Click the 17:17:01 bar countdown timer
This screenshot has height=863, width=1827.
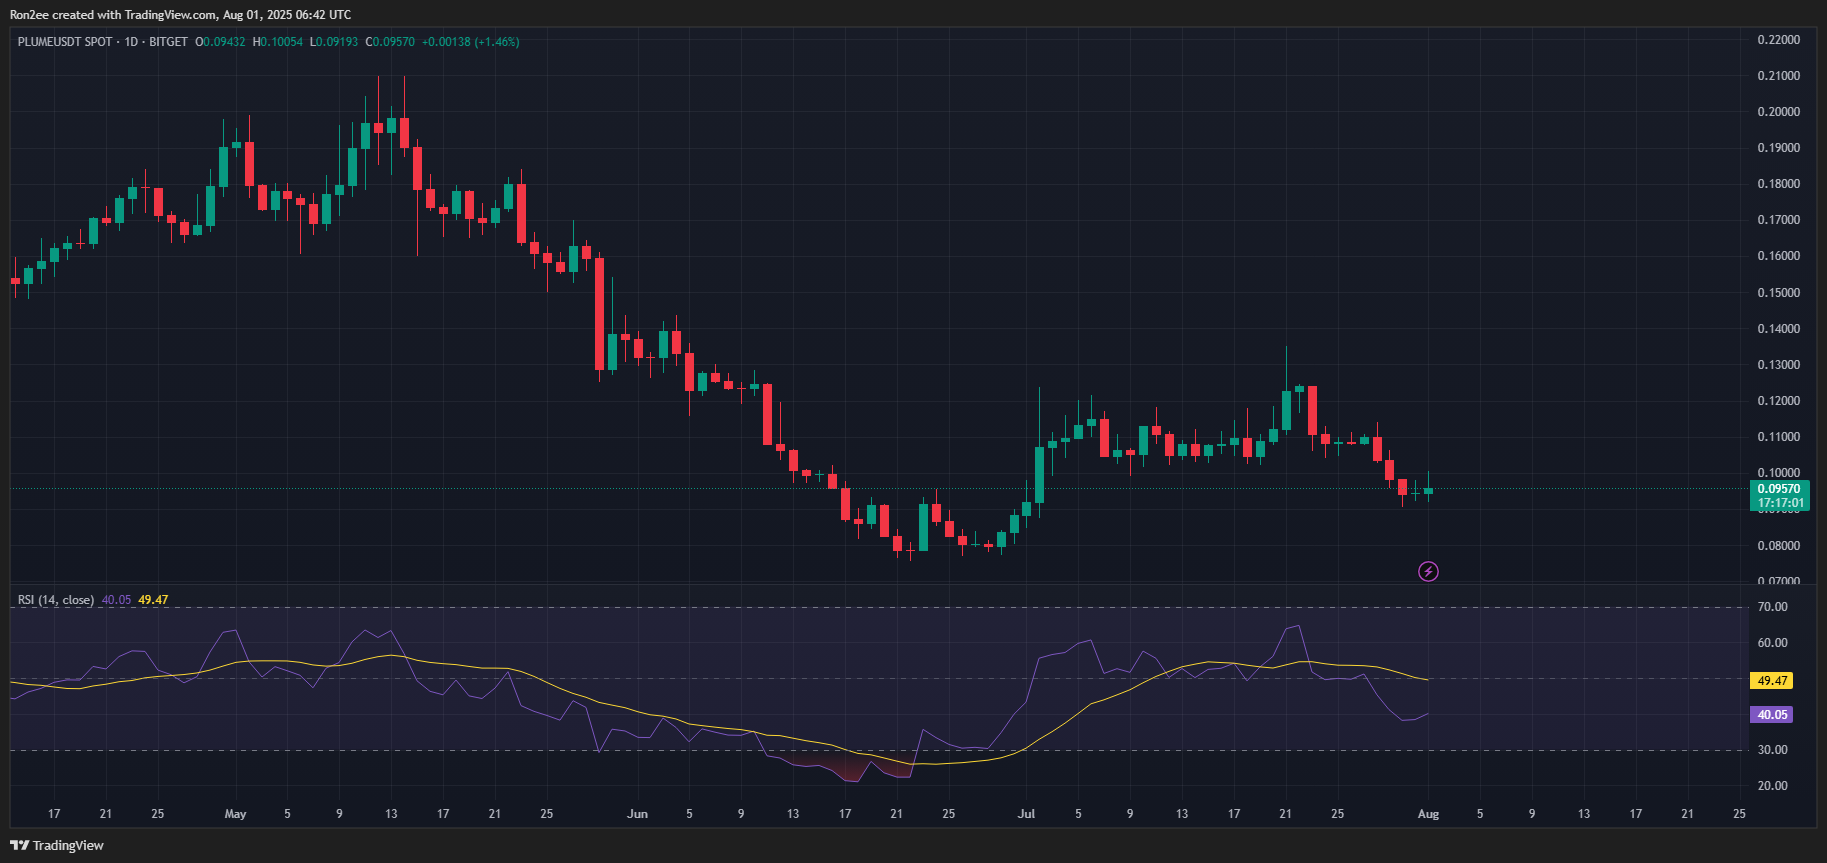point(1779,503)
